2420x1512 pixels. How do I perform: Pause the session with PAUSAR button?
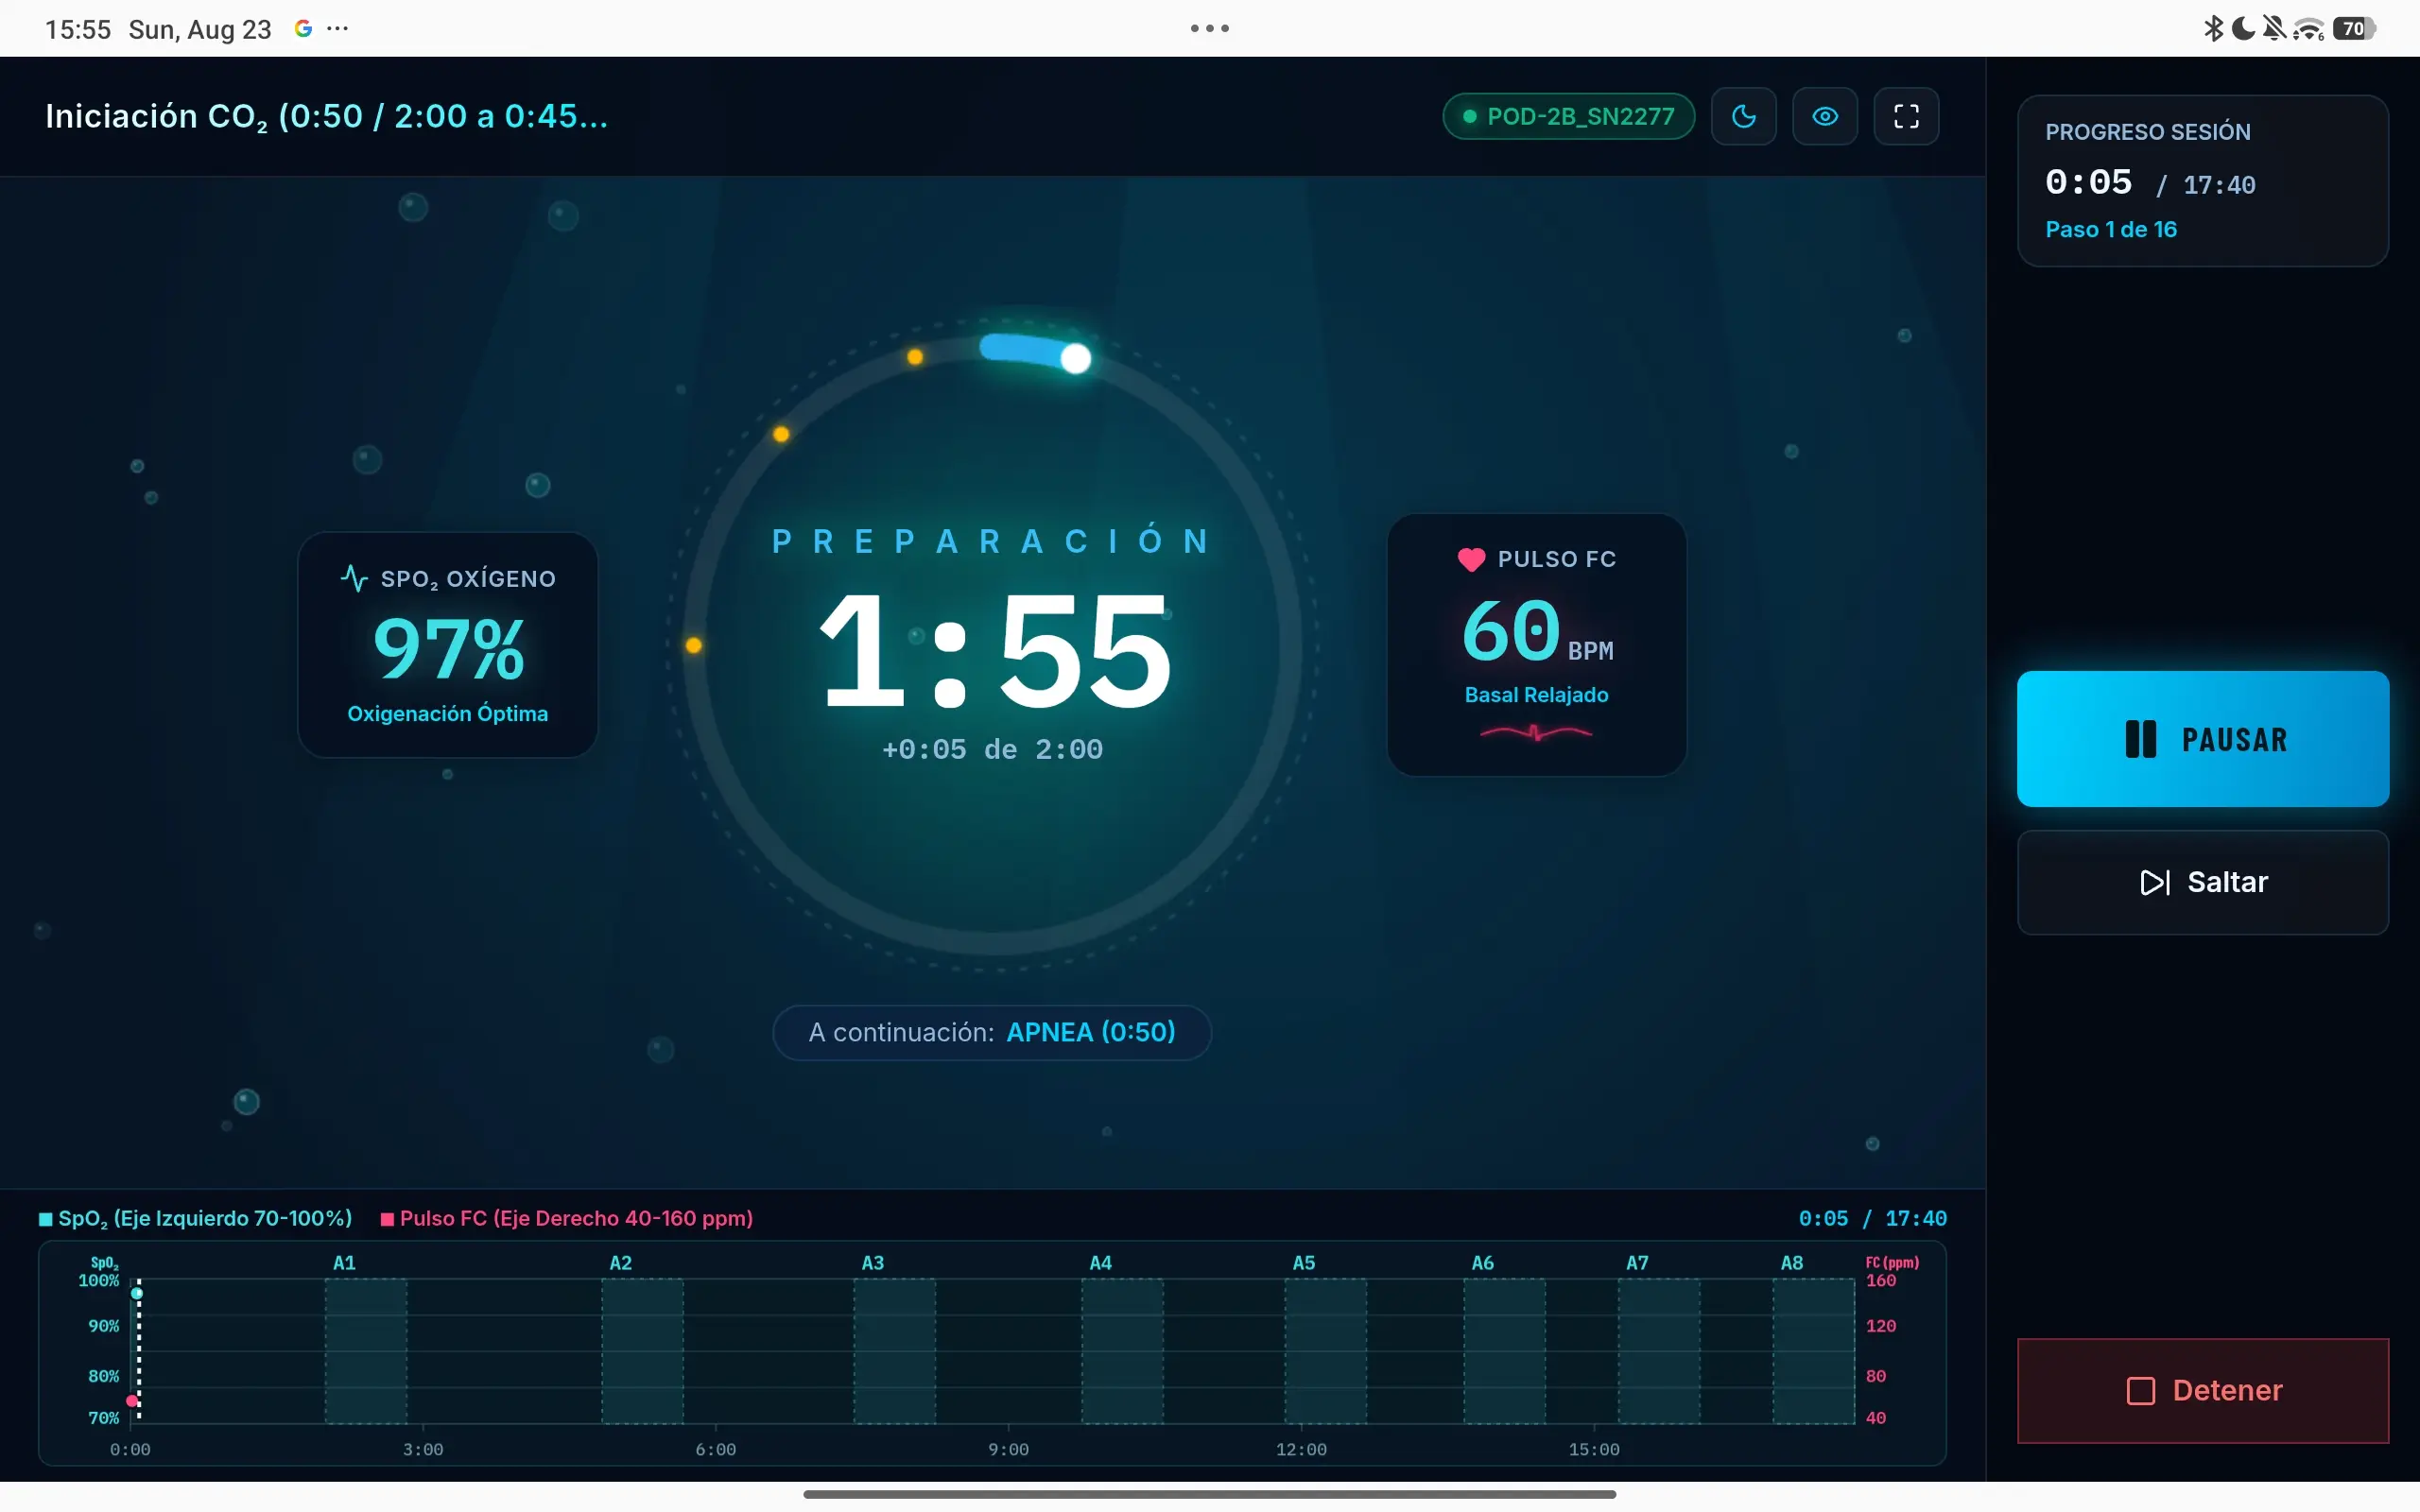(2202, 739)
